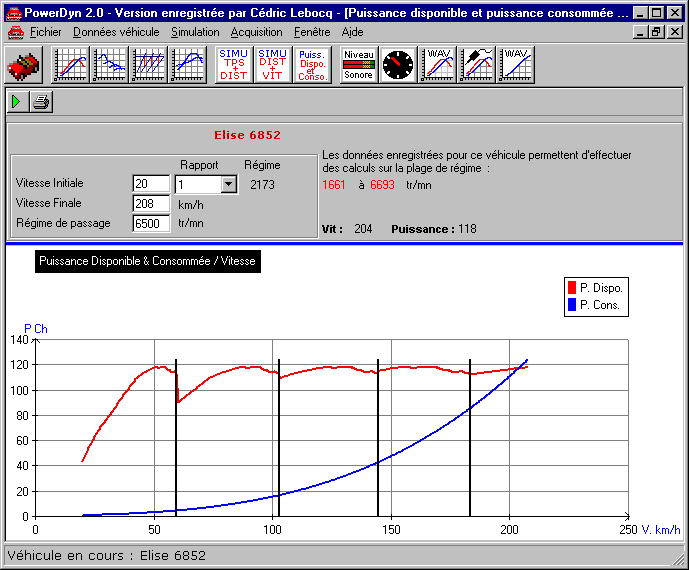This screenshot has height=570, width=689.
Task: Expand the Rapport gear dropdown
Action: coord(228,184)
